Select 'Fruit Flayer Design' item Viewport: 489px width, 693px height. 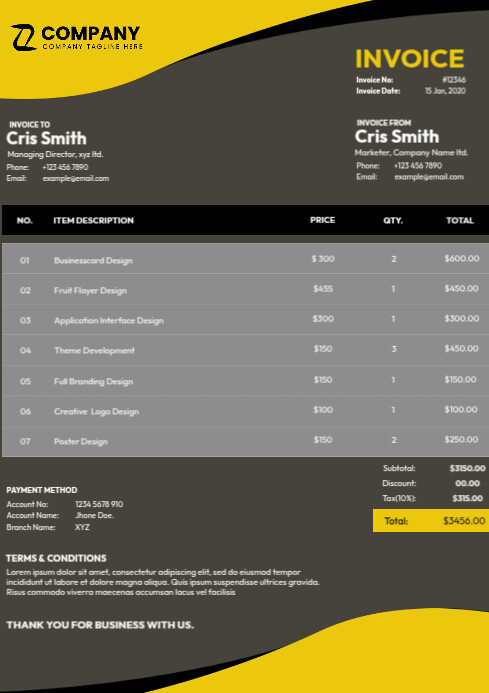coord(91,290)
